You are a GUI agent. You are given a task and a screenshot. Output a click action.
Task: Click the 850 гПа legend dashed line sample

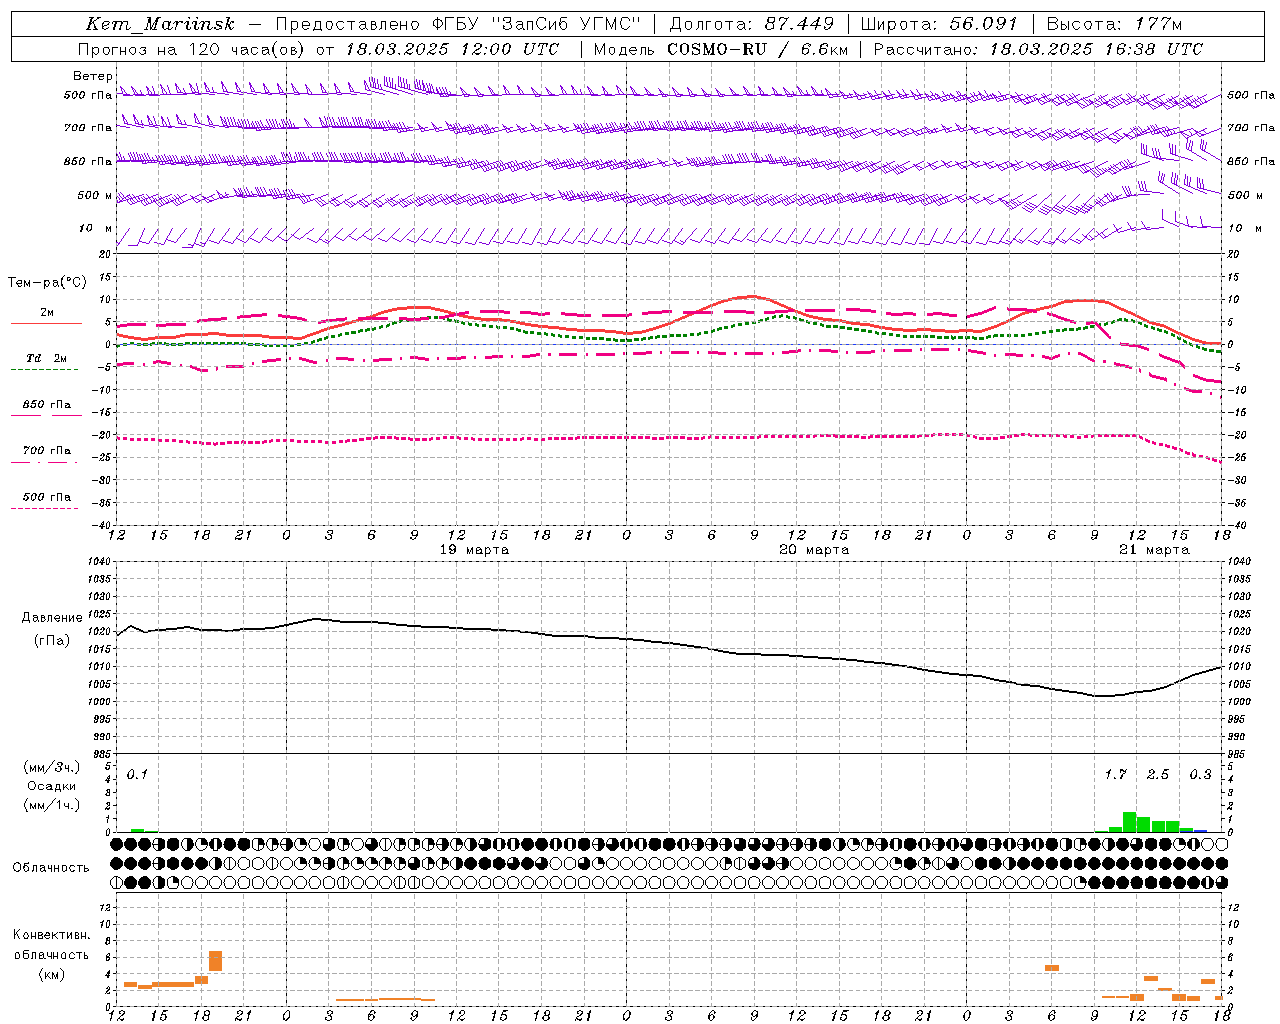click(46, 415)
